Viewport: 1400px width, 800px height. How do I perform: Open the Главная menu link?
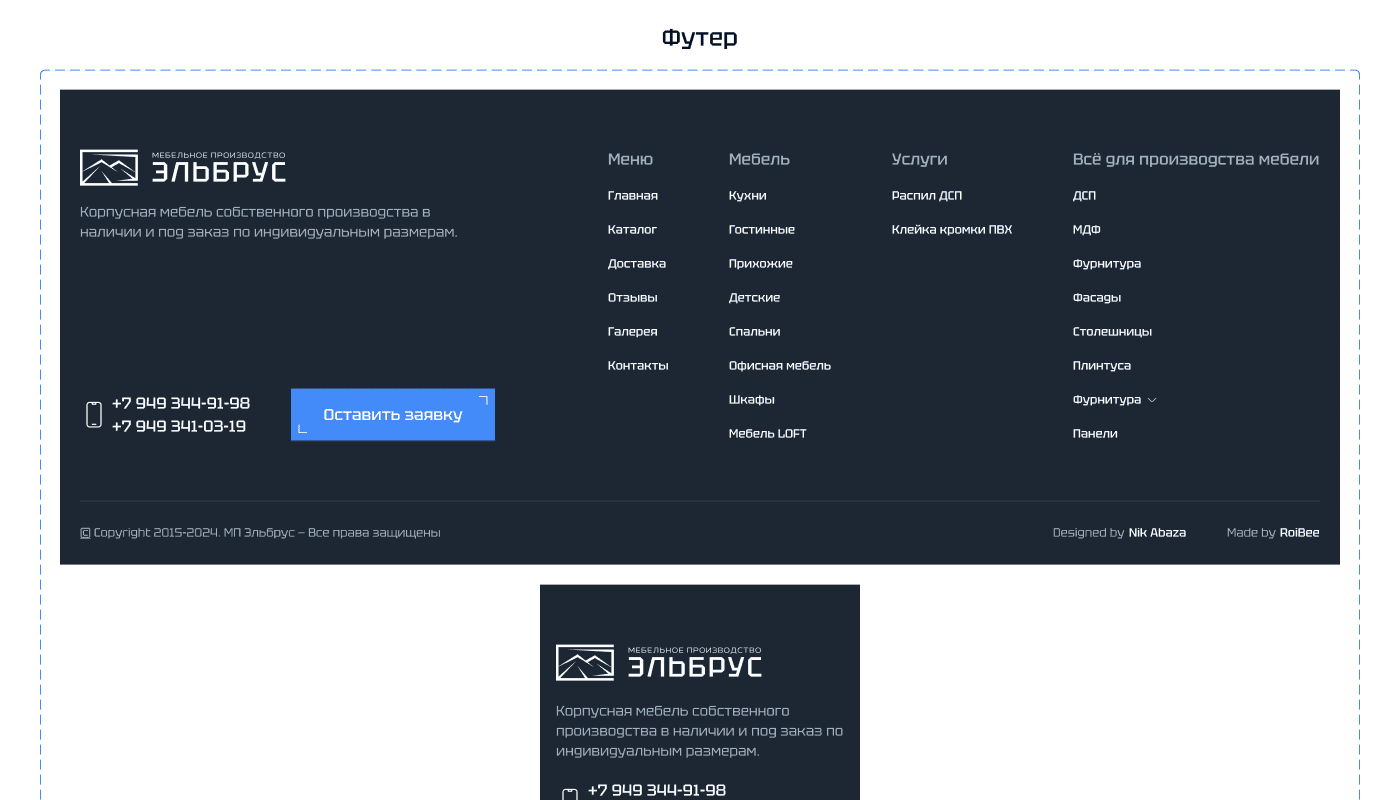tap(633, 196)
